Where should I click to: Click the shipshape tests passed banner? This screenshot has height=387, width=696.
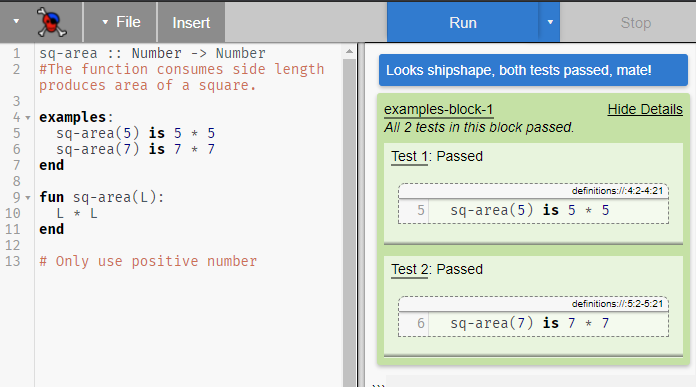[533, 70]
